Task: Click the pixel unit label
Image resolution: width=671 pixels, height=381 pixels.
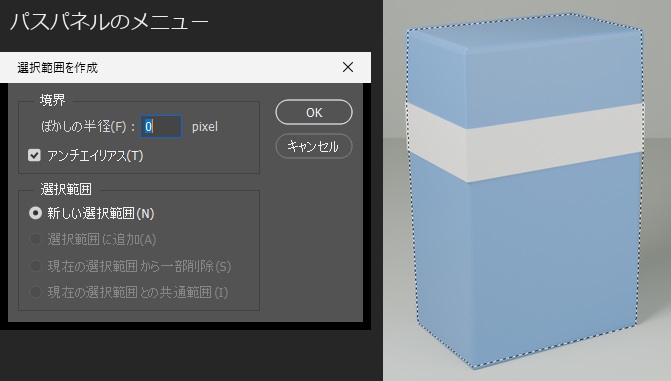Action: click(205, 127)
